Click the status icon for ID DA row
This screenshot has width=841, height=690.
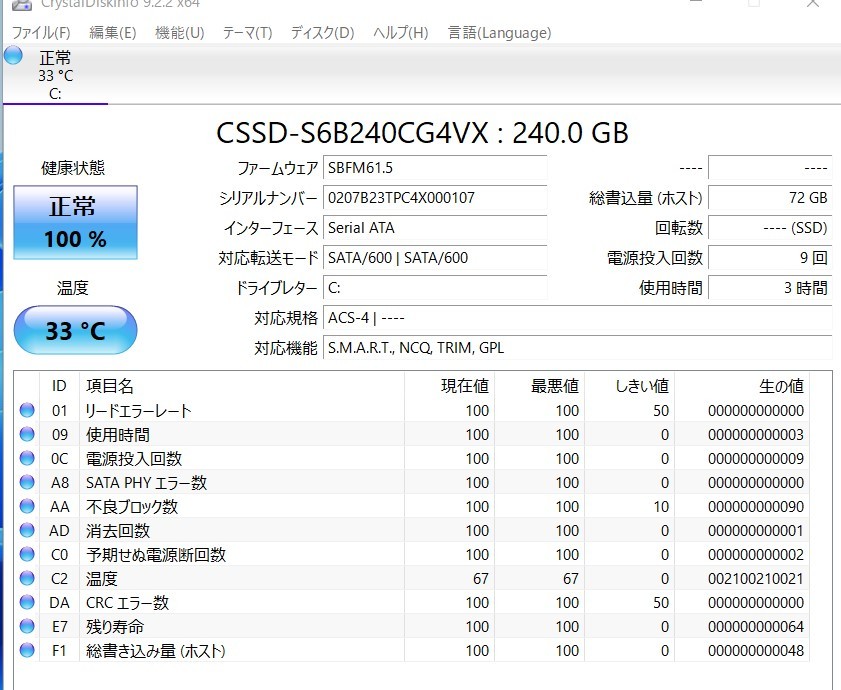pyautogui.click(x=27, y=602)
